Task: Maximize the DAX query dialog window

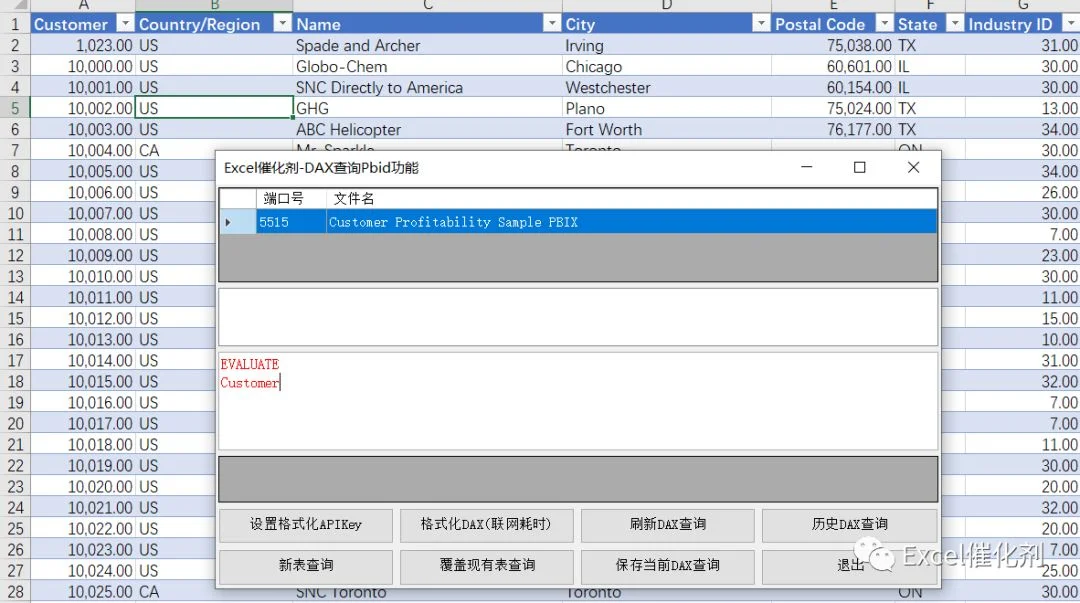Action: (x=860, y=167)
